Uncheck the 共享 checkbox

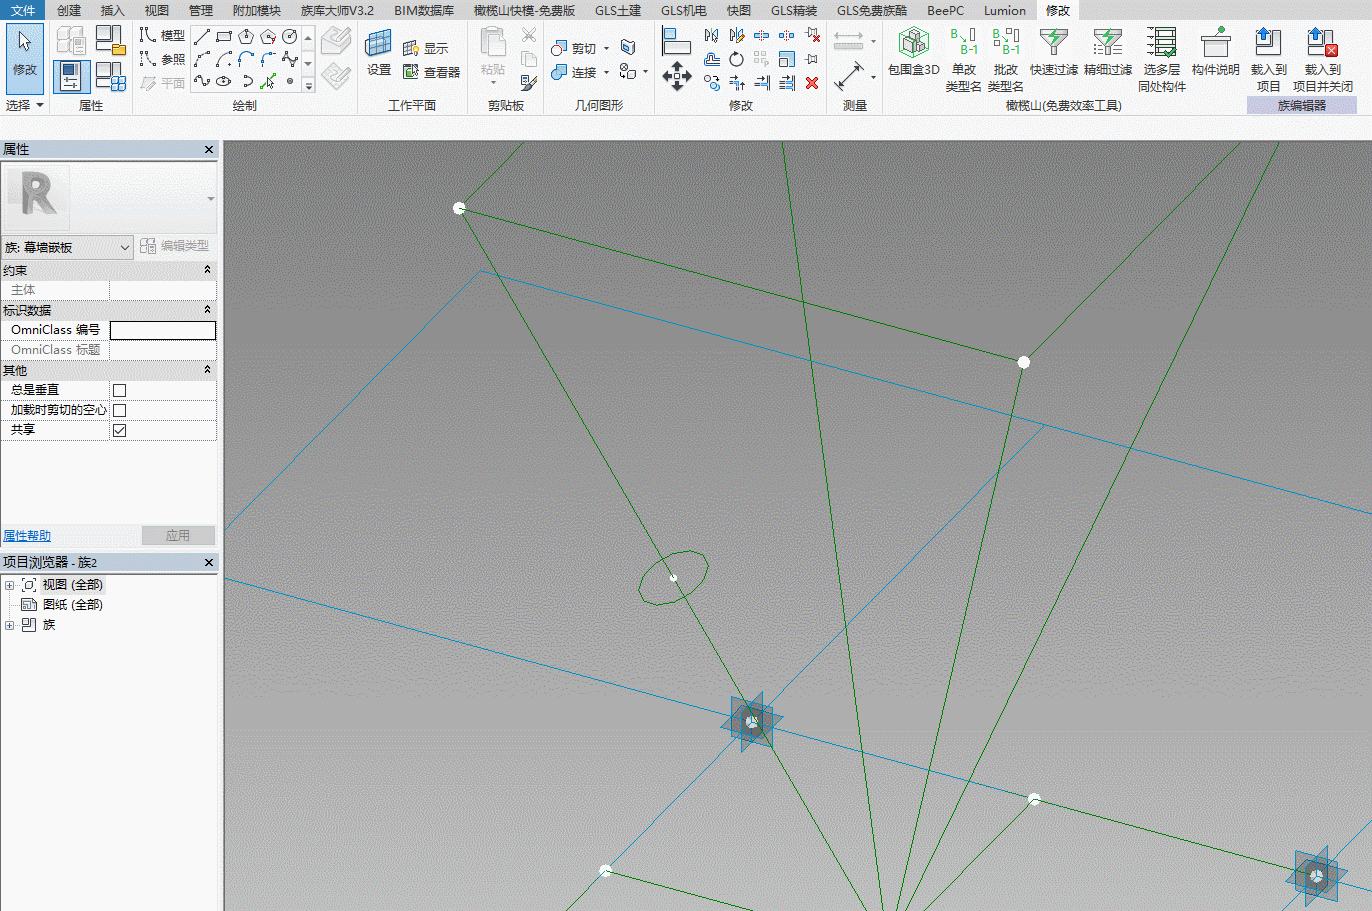[x=119, y=430]
